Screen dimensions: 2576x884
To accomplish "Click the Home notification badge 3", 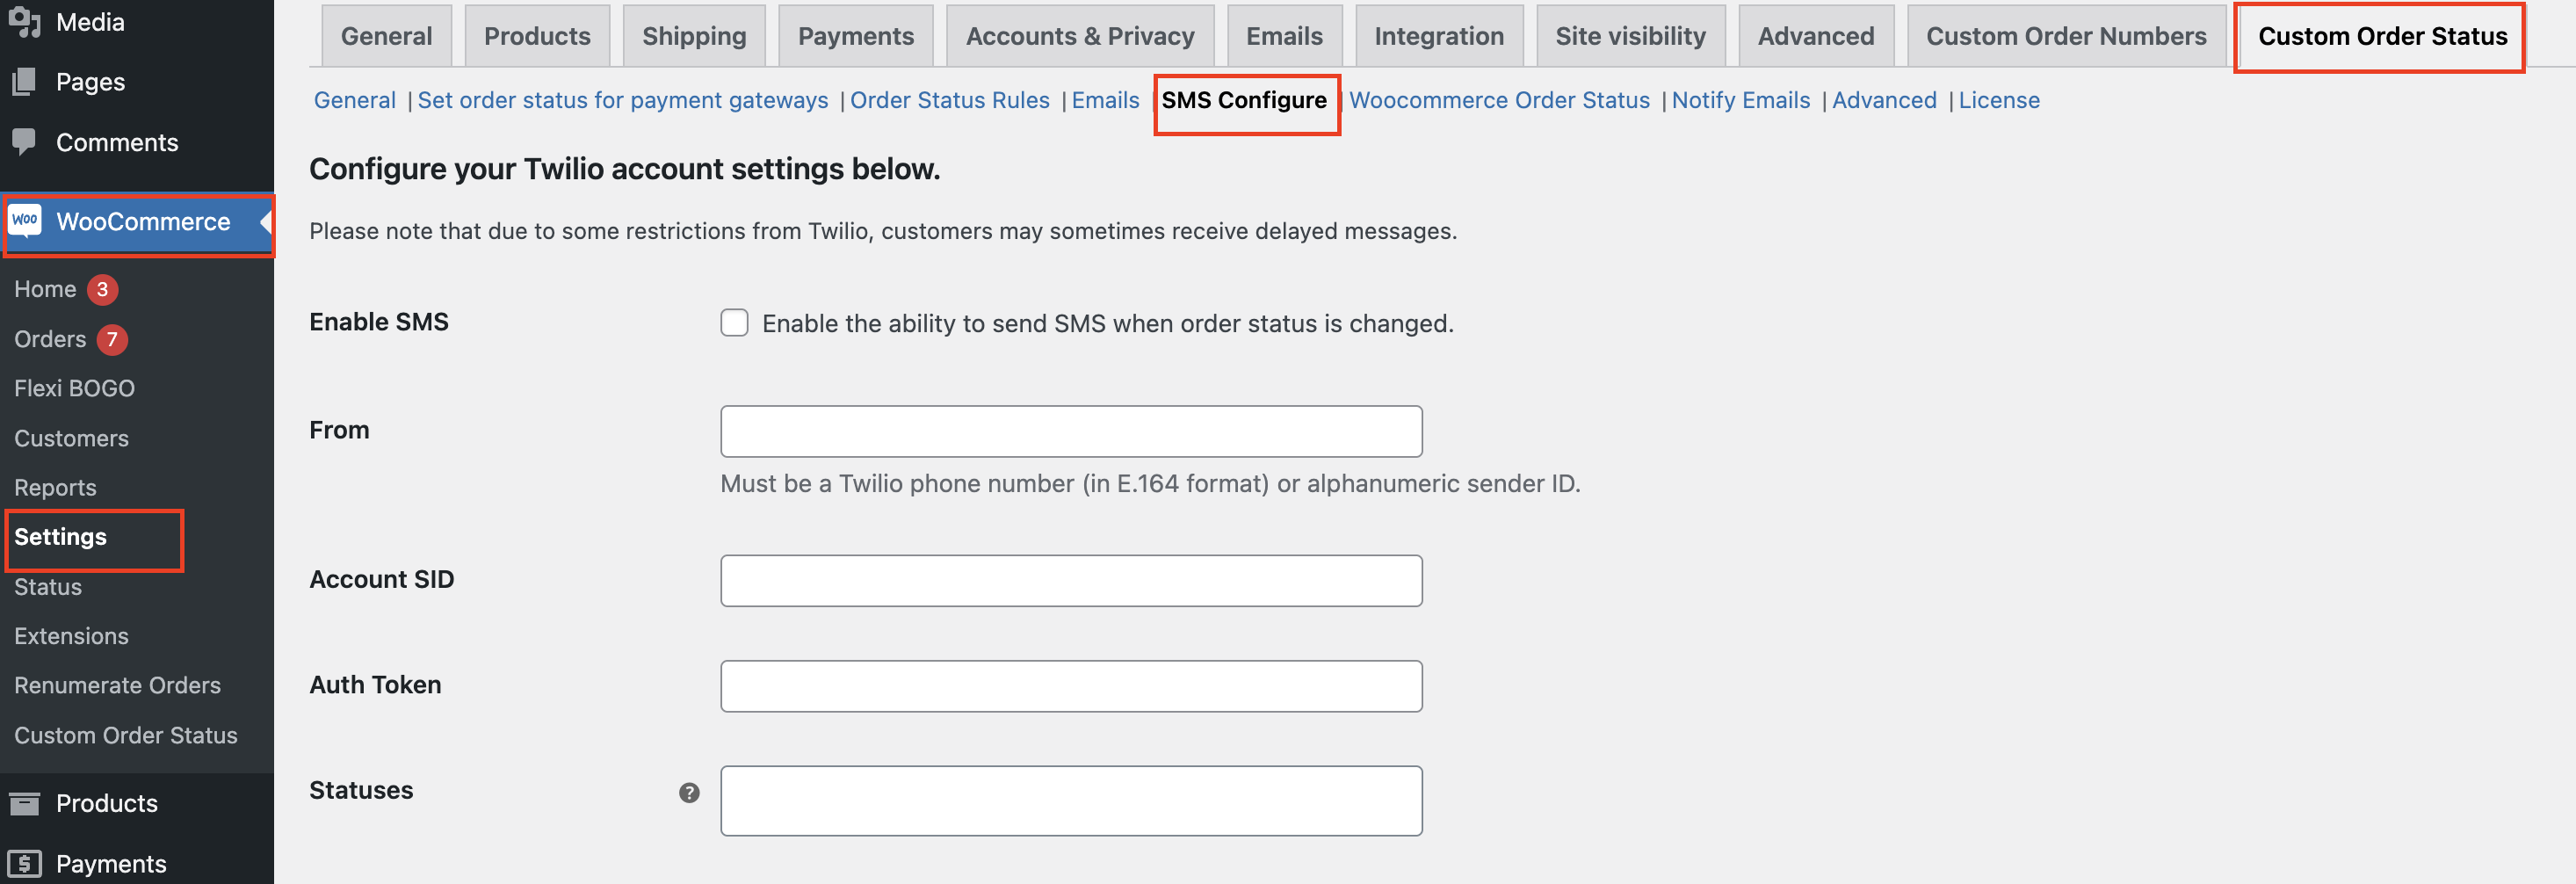I will pos(102,289).
